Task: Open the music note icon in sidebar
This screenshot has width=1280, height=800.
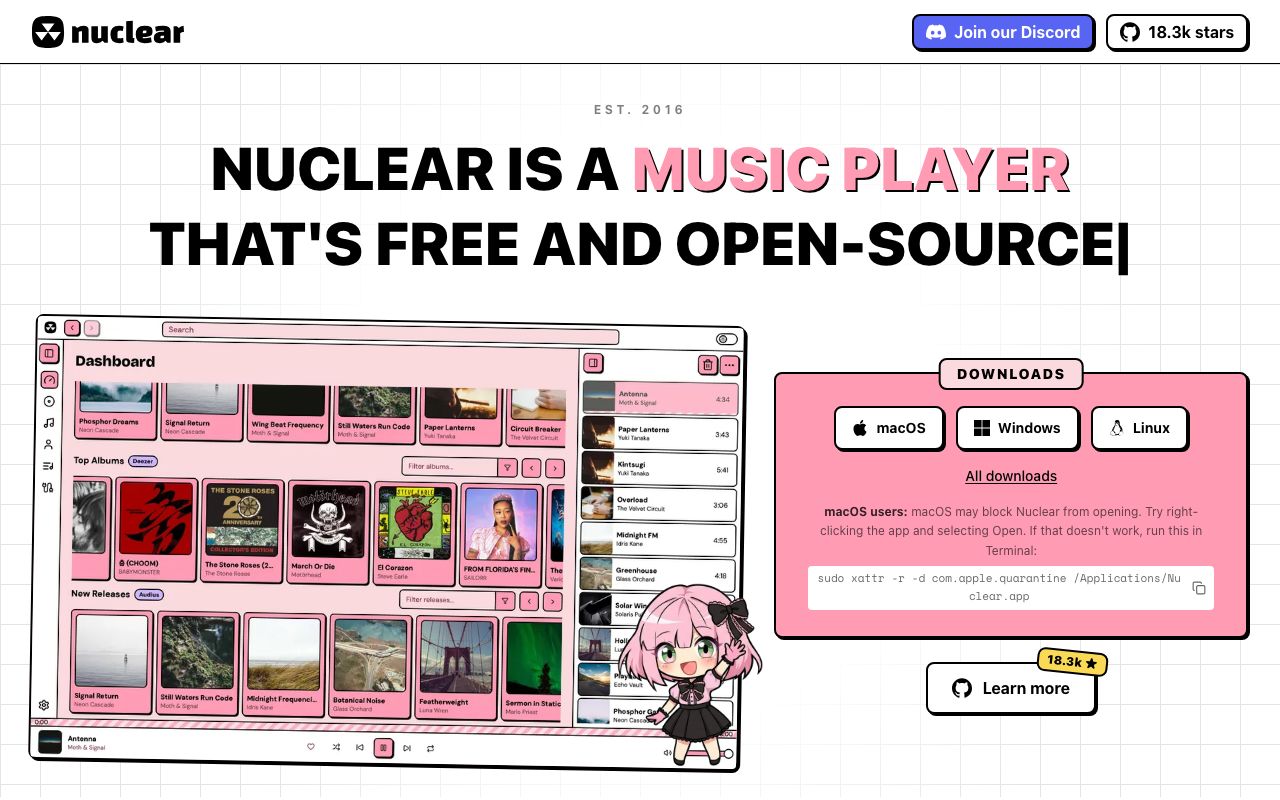Action: [x=49, y=422]
